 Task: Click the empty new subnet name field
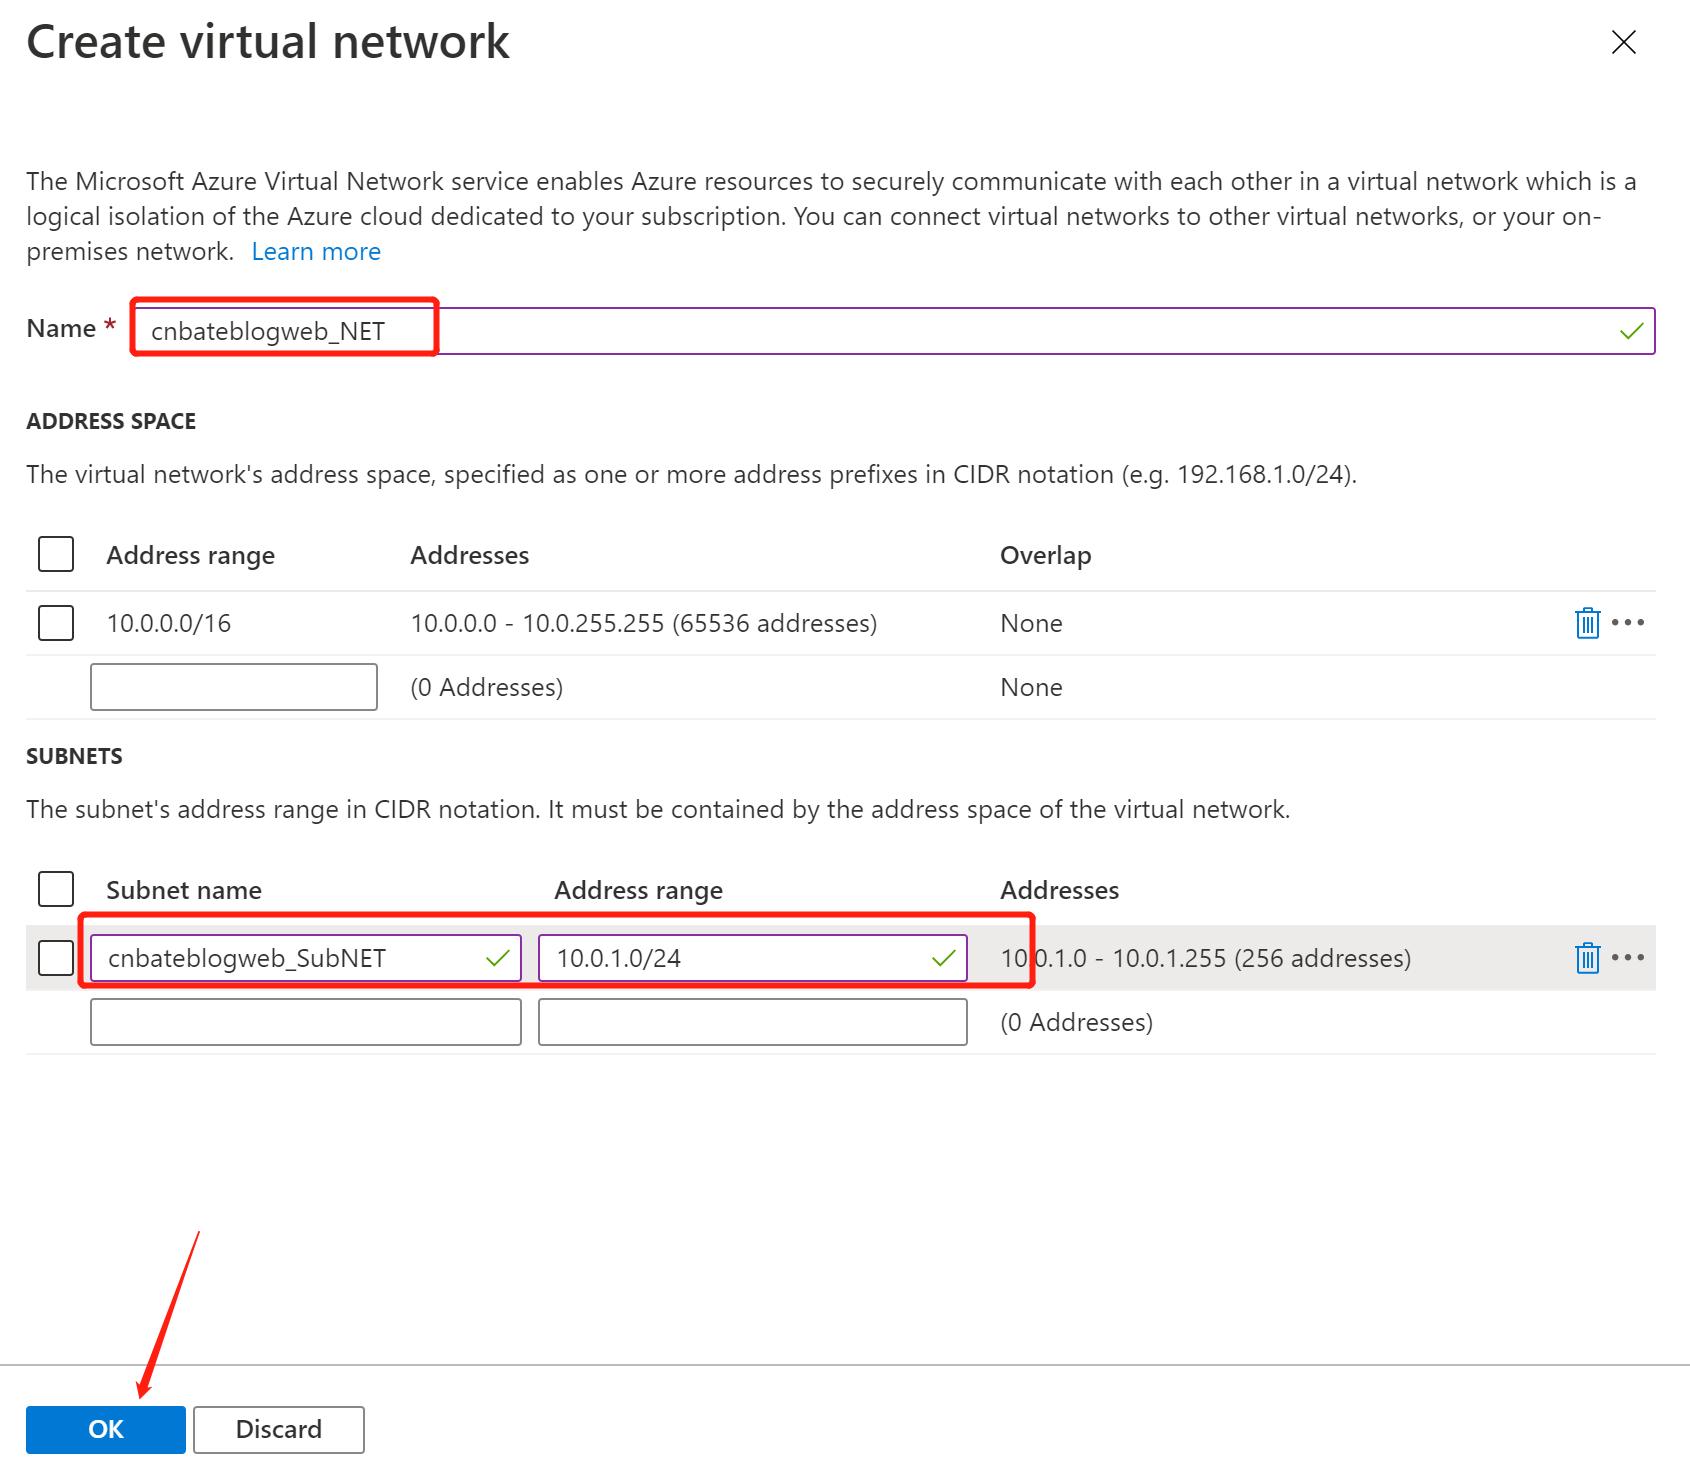tap(305, 1021)
